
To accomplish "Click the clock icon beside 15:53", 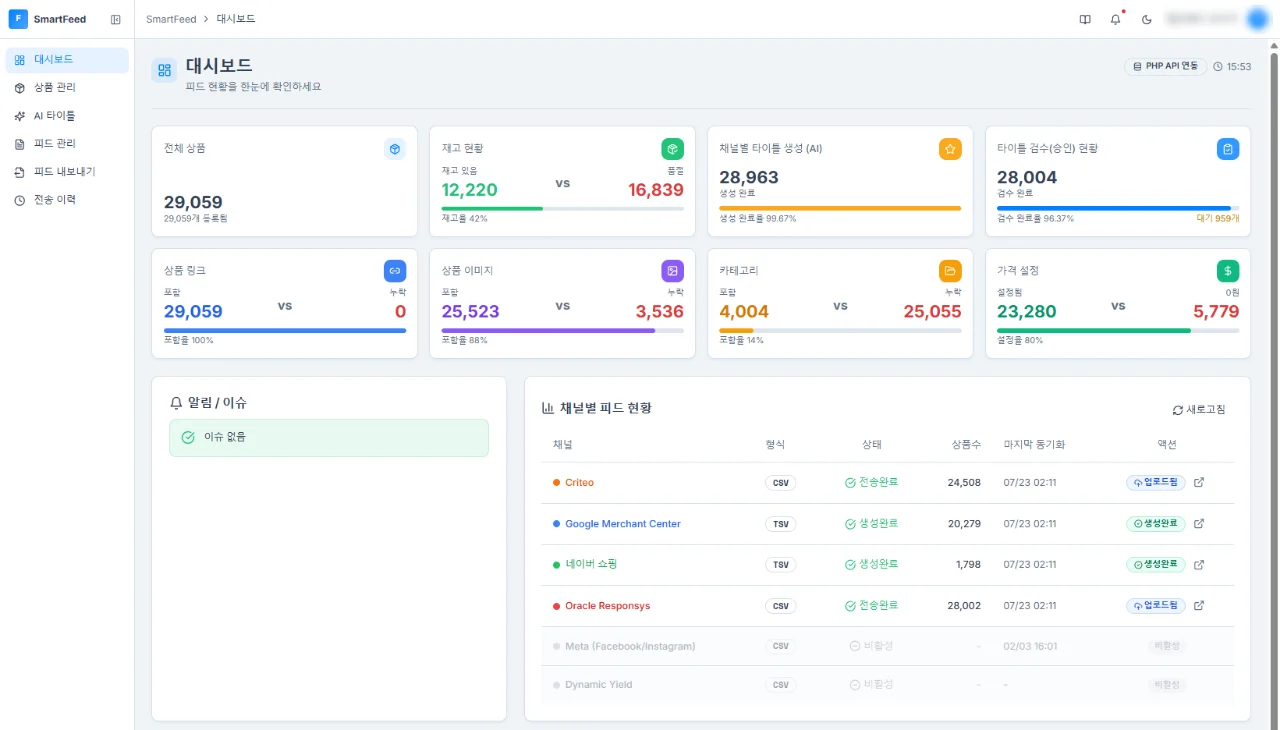I will (x=1218, y=67).
